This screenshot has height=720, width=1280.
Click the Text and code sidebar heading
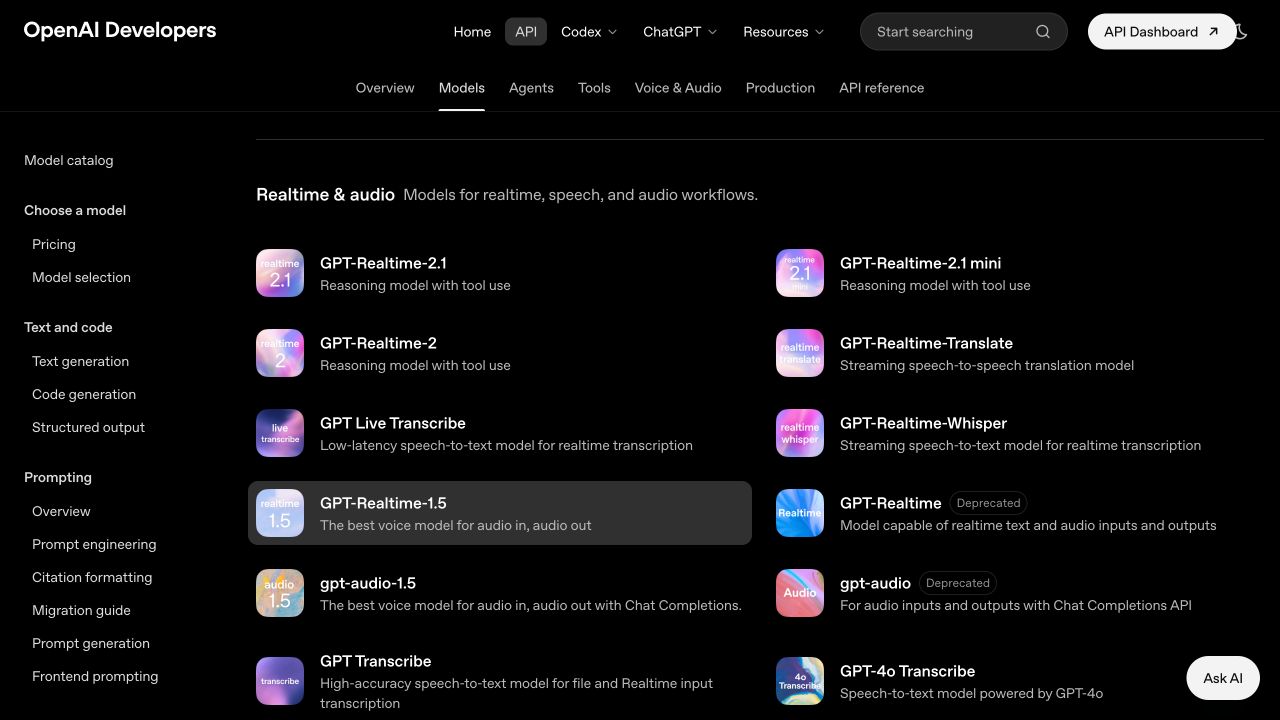(68, 327)
